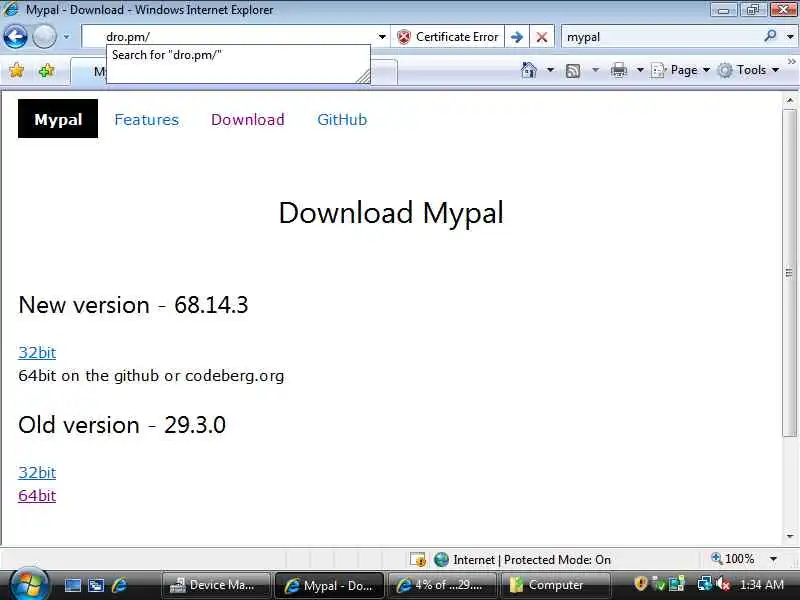Click the muted volume tray icon
This screenshot has height=600, width=800.
coord(723,584)
